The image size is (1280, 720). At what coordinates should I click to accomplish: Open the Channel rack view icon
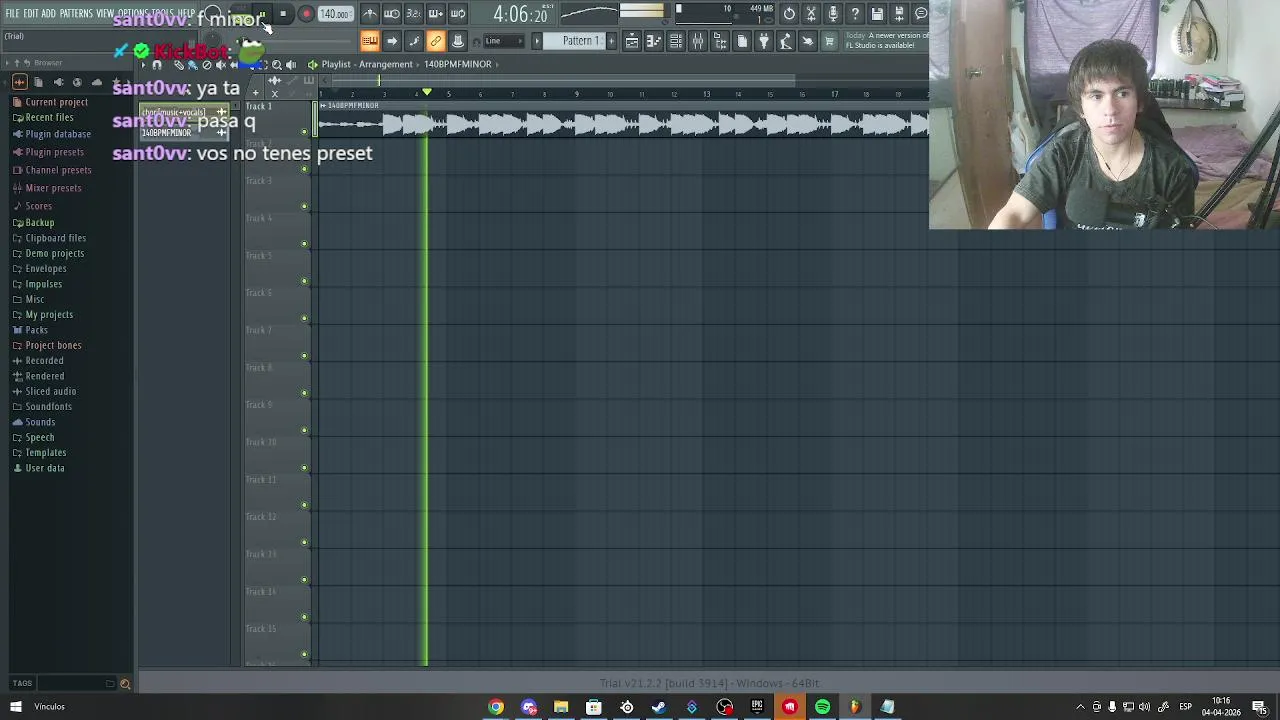click(676, 41)
